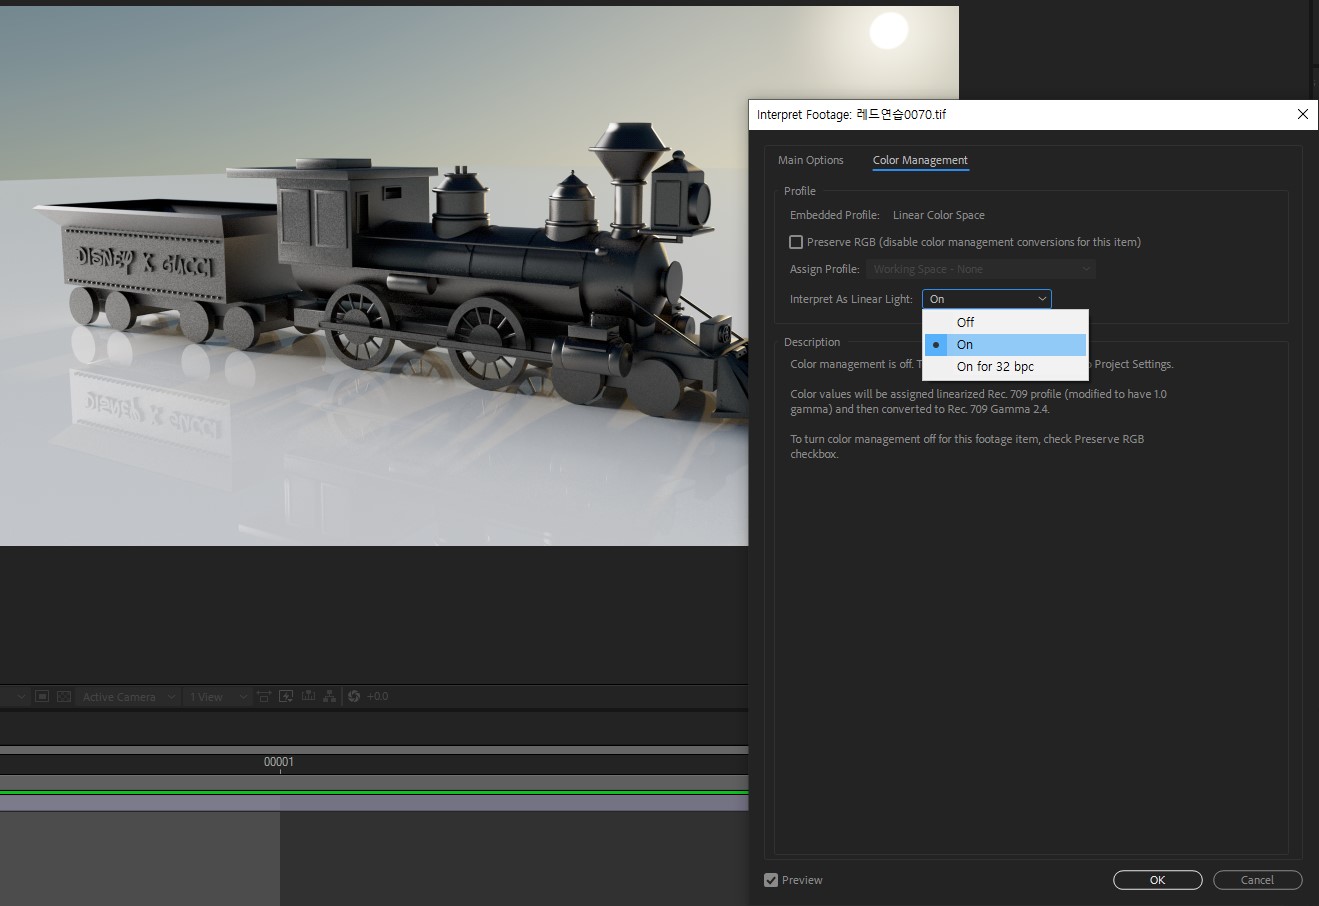Open the Active Camera view dropdown

click(129, 697)
